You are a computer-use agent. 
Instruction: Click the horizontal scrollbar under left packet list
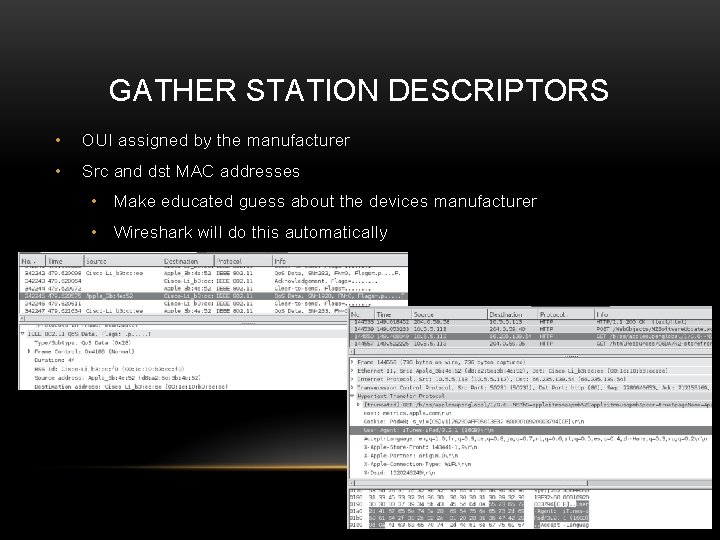tap(184, 319)
